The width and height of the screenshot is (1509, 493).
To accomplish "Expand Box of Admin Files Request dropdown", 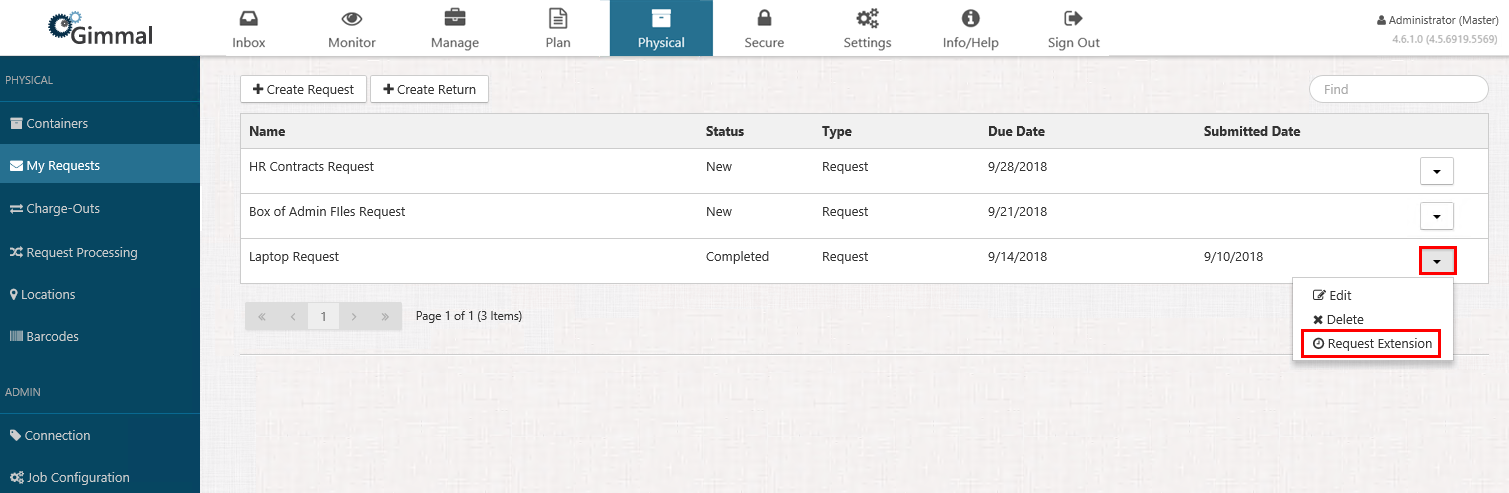I will (1436, 216).
